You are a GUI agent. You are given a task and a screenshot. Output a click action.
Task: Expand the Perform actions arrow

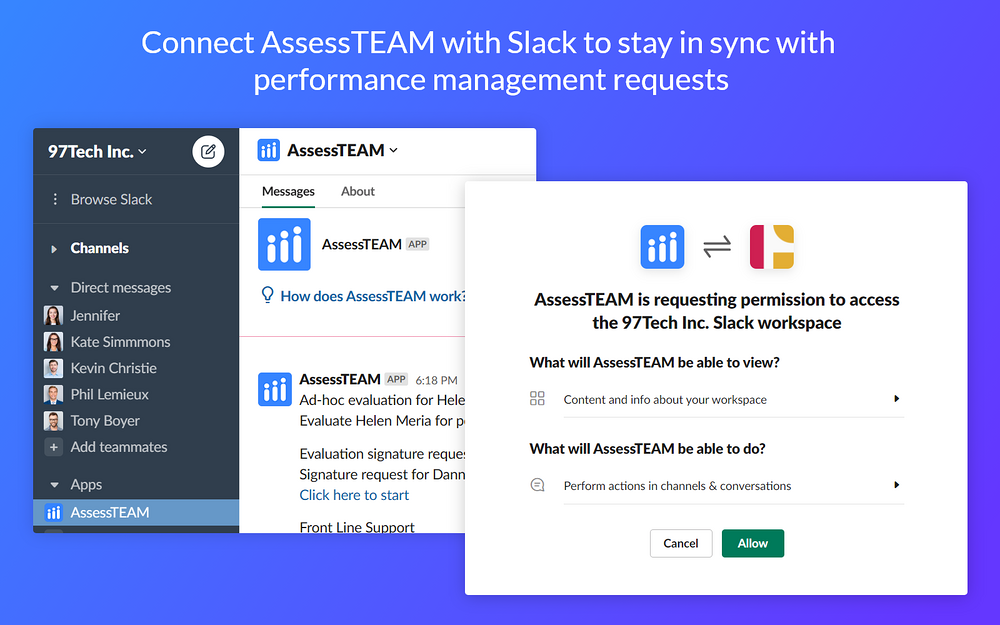[x=896, y=485]
